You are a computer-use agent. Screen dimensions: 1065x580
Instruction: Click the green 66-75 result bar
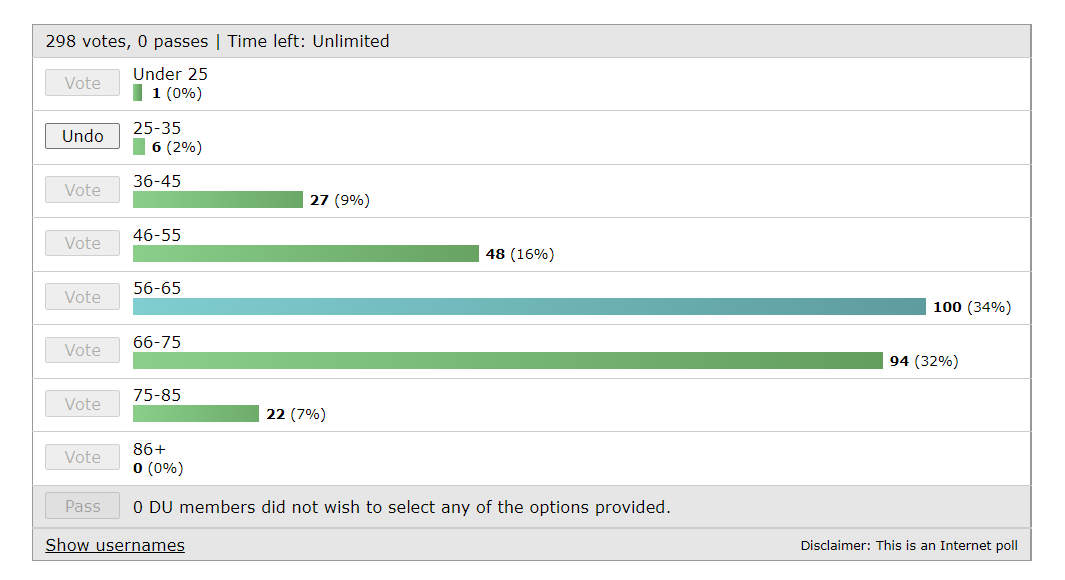tap(507, 360)
